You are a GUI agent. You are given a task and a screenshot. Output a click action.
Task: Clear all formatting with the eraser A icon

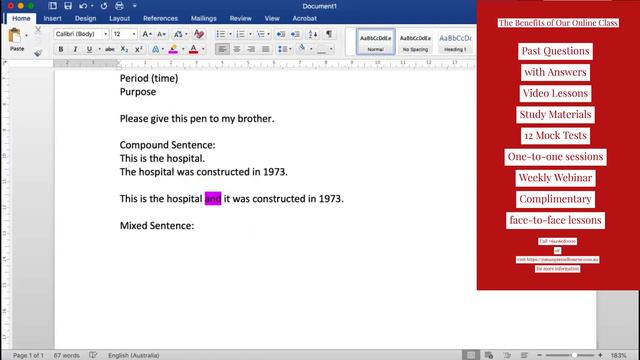pos(199,34)
